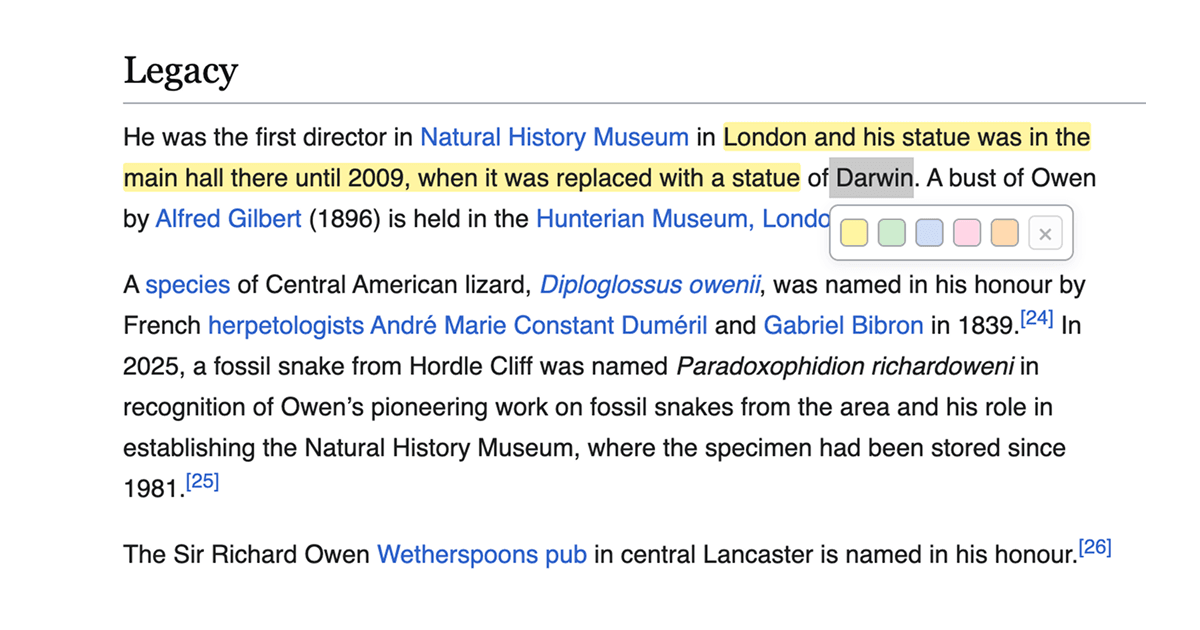Jump to citation reference 25

coord(202,482)
